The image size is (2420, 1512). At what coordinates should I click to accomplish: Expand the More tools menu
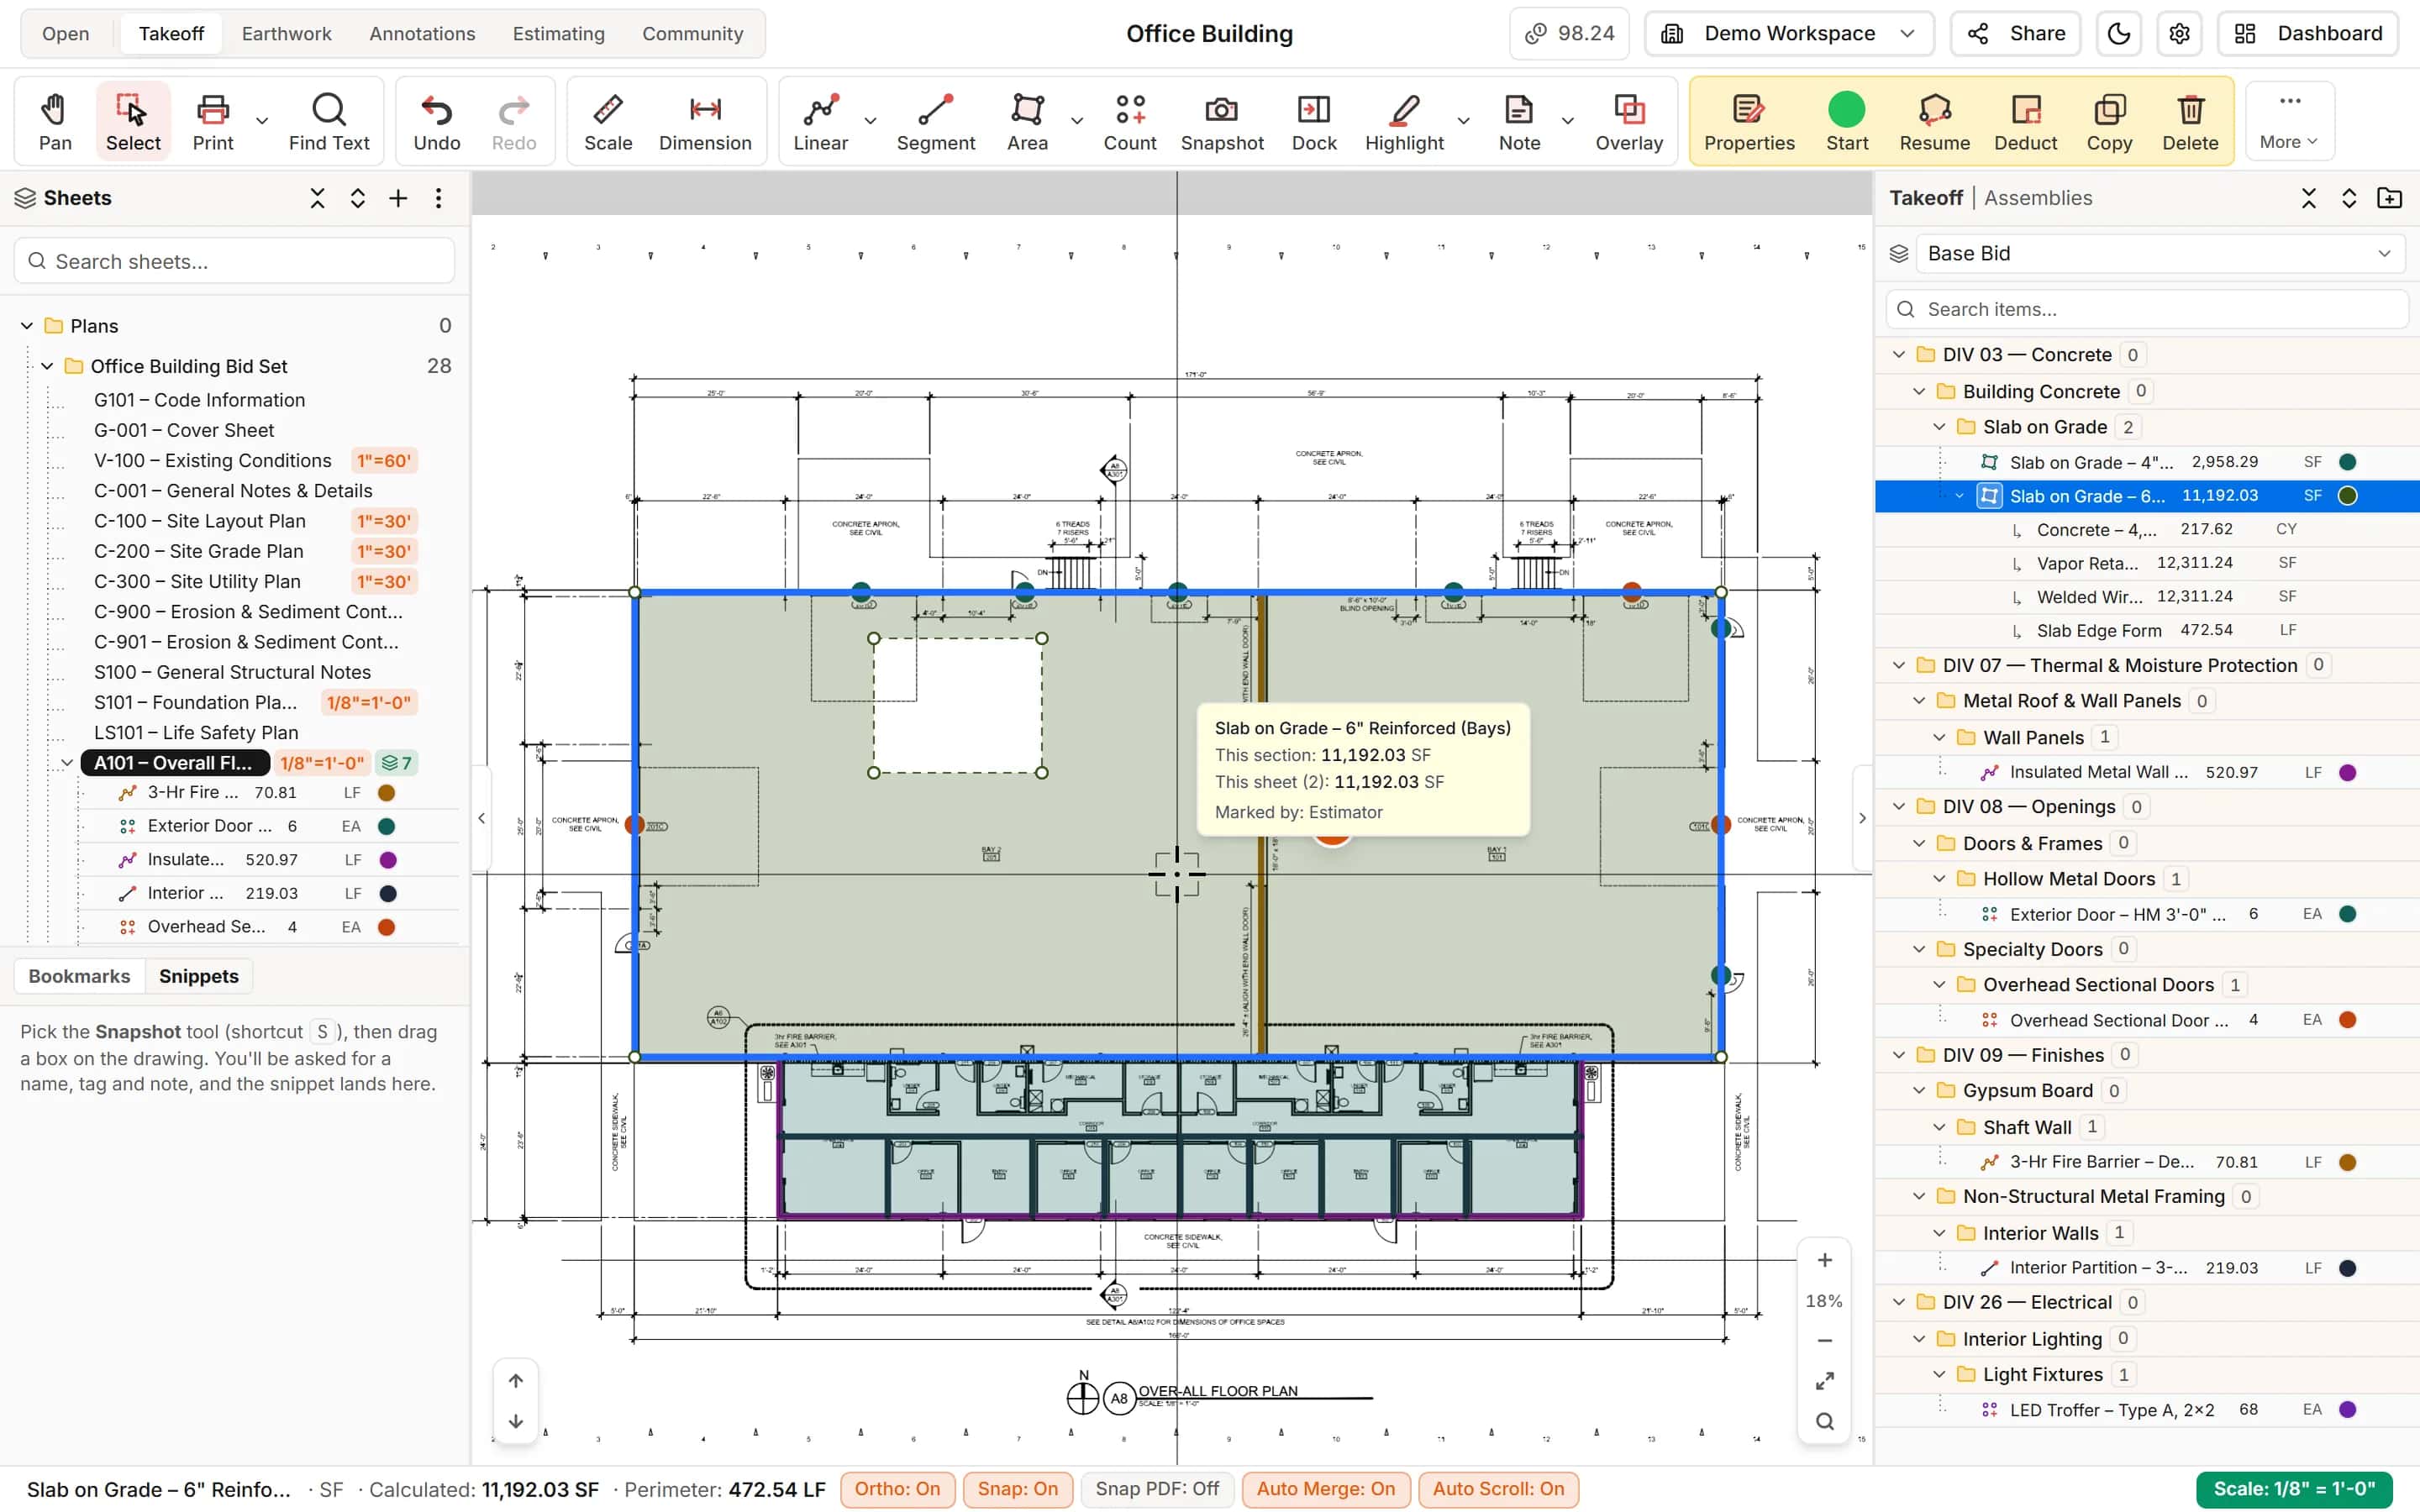point(2289,122)
